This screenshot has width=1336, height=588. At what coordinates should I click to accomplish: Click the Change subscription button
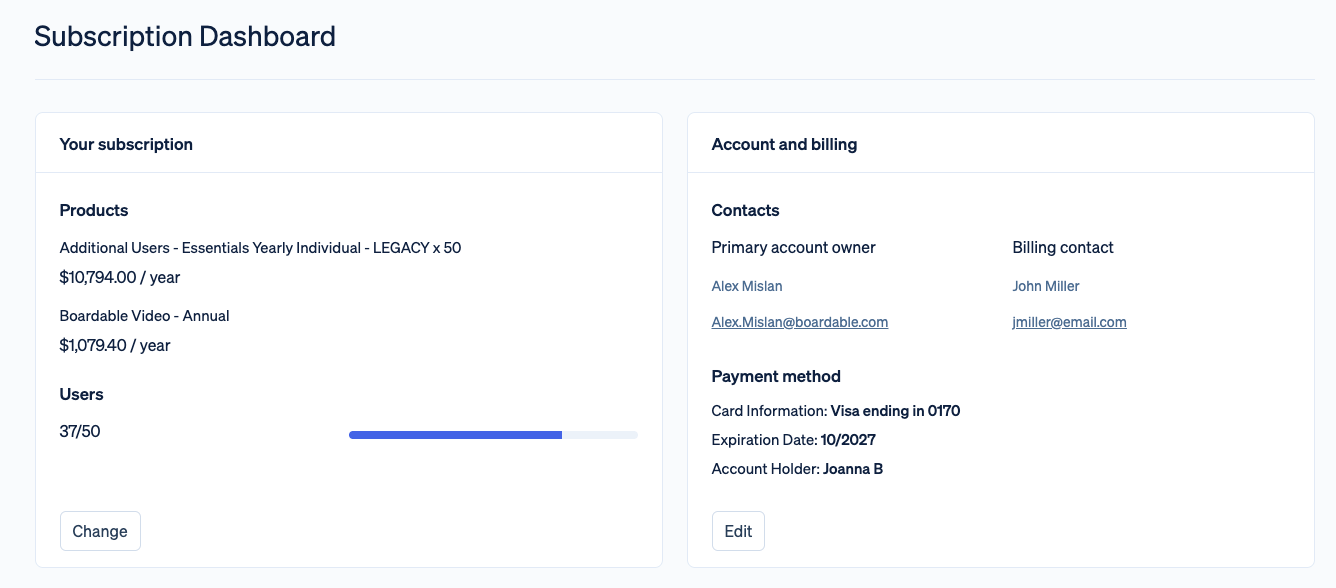(100, 531)
